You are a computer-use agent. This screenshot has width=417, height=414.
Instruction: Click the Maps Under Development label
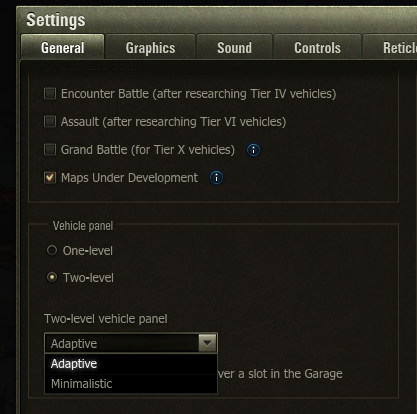click(x=129, y=178)
